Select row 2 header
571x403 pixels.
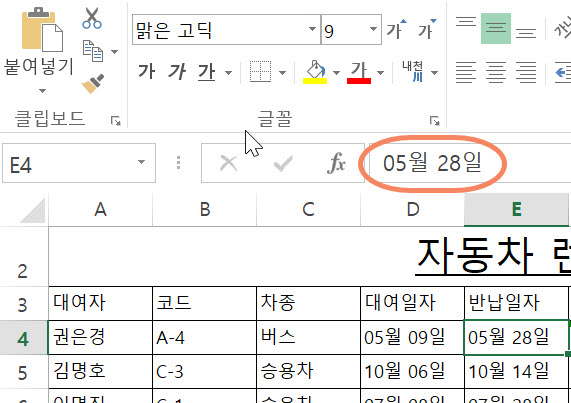coord(24,257)
